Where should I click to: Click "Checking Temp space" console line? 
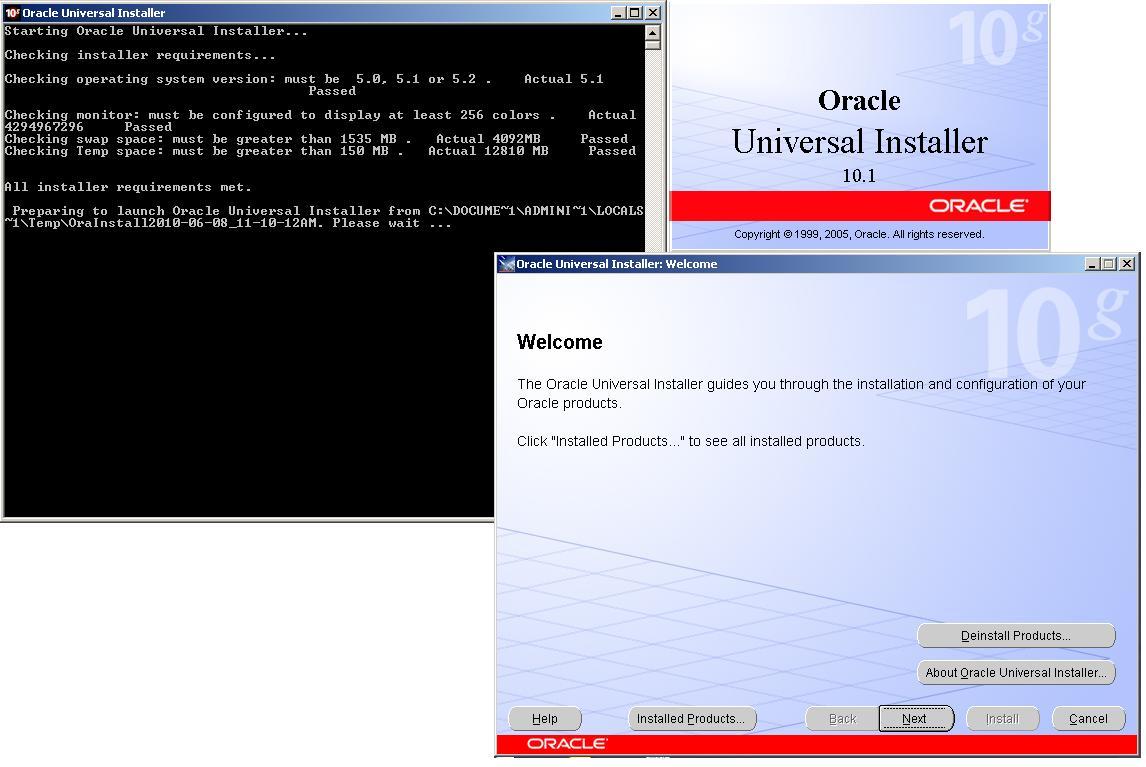pyautogui.click(x=320, y=151)
